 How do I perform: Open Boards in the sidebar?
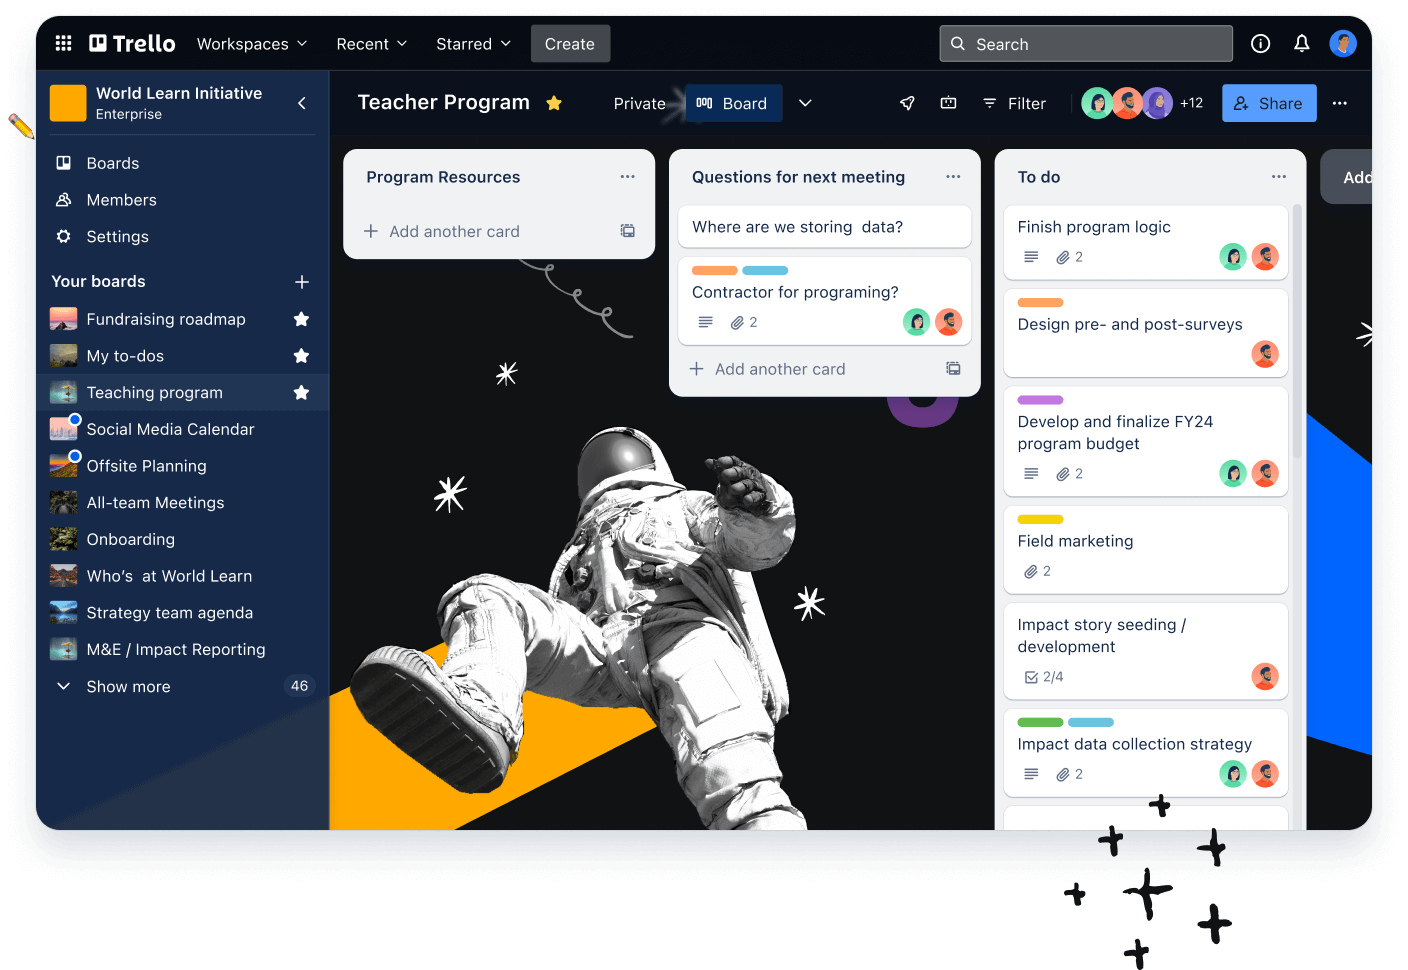pos(113,163)
